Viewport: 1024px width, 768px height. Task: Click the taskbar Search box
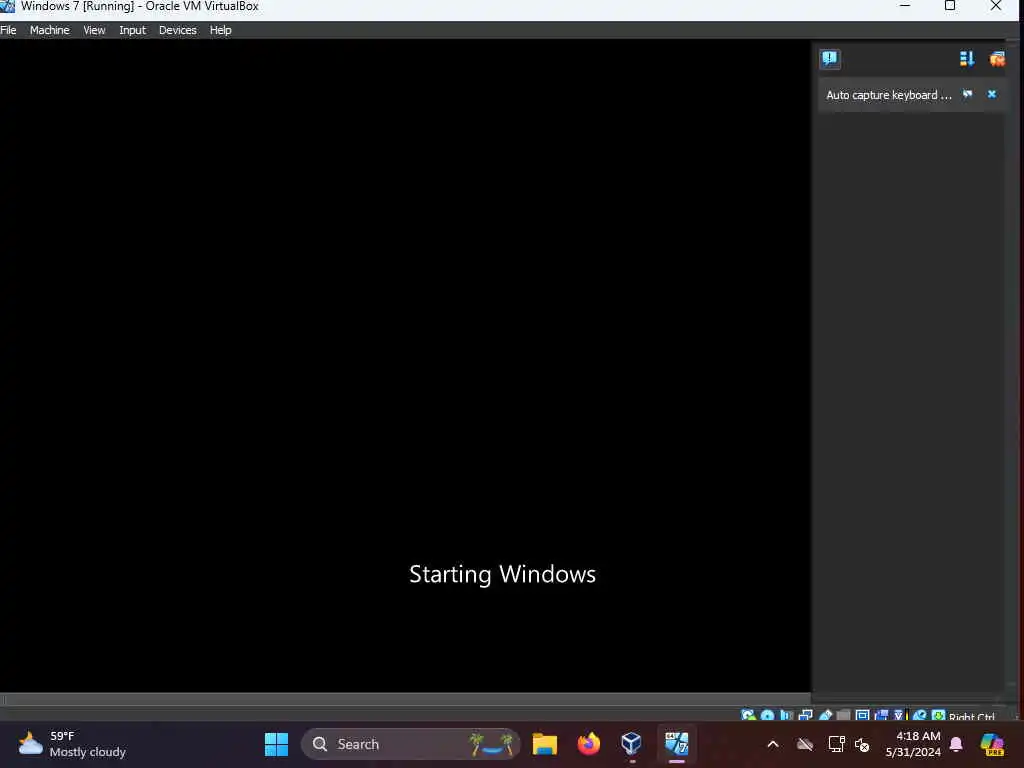[410, 744]
